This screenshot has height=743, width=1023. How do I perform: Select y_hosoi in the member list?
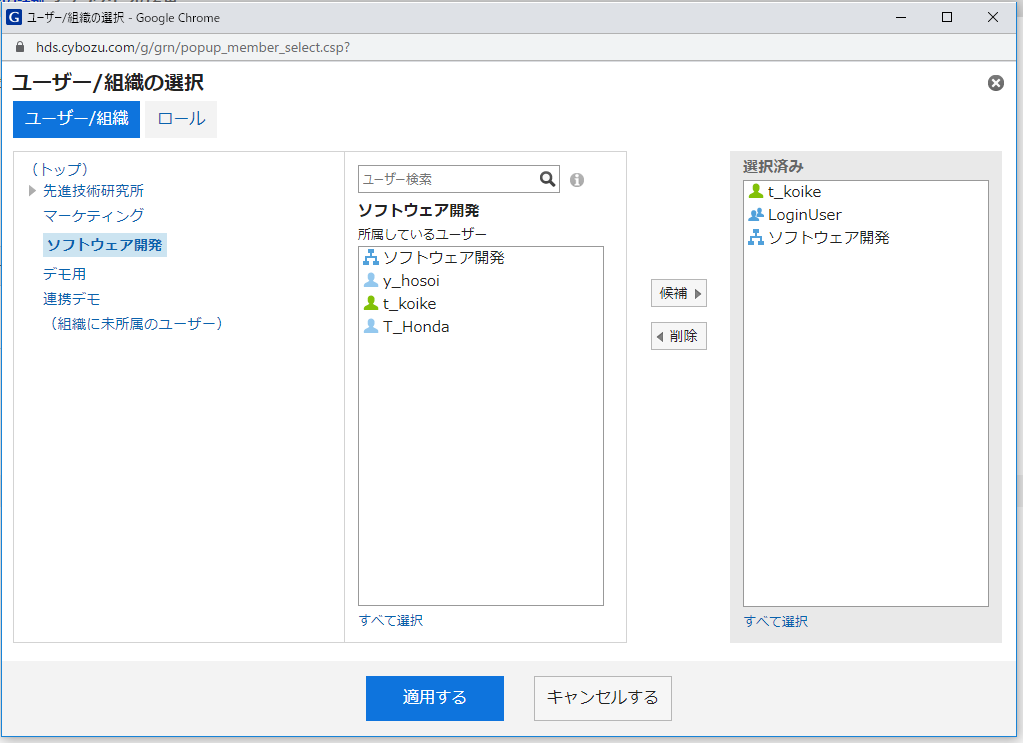[410, 281]
